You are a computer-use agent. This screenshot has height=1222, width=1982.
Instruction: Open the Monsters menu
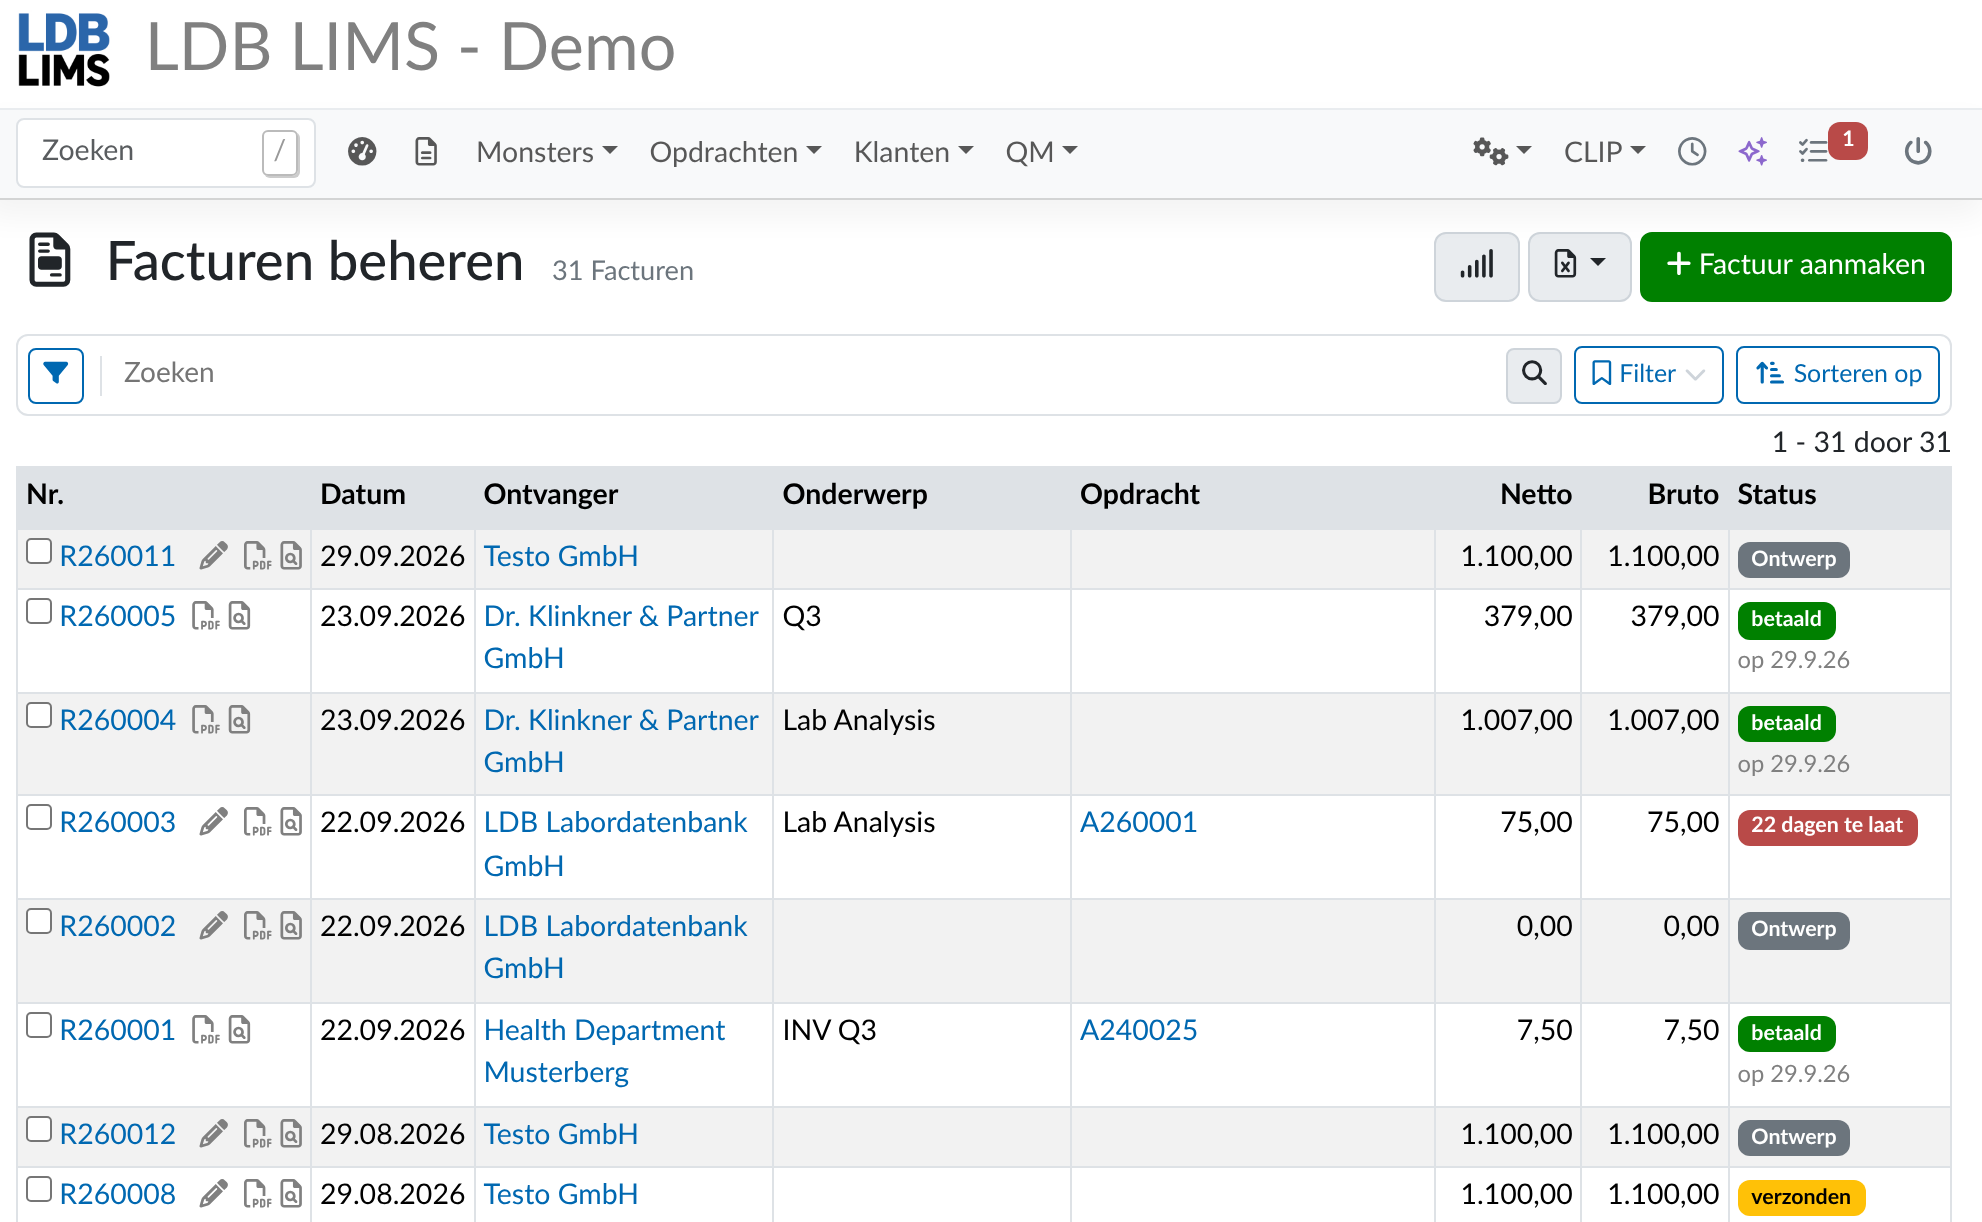[x=546, y=152]
